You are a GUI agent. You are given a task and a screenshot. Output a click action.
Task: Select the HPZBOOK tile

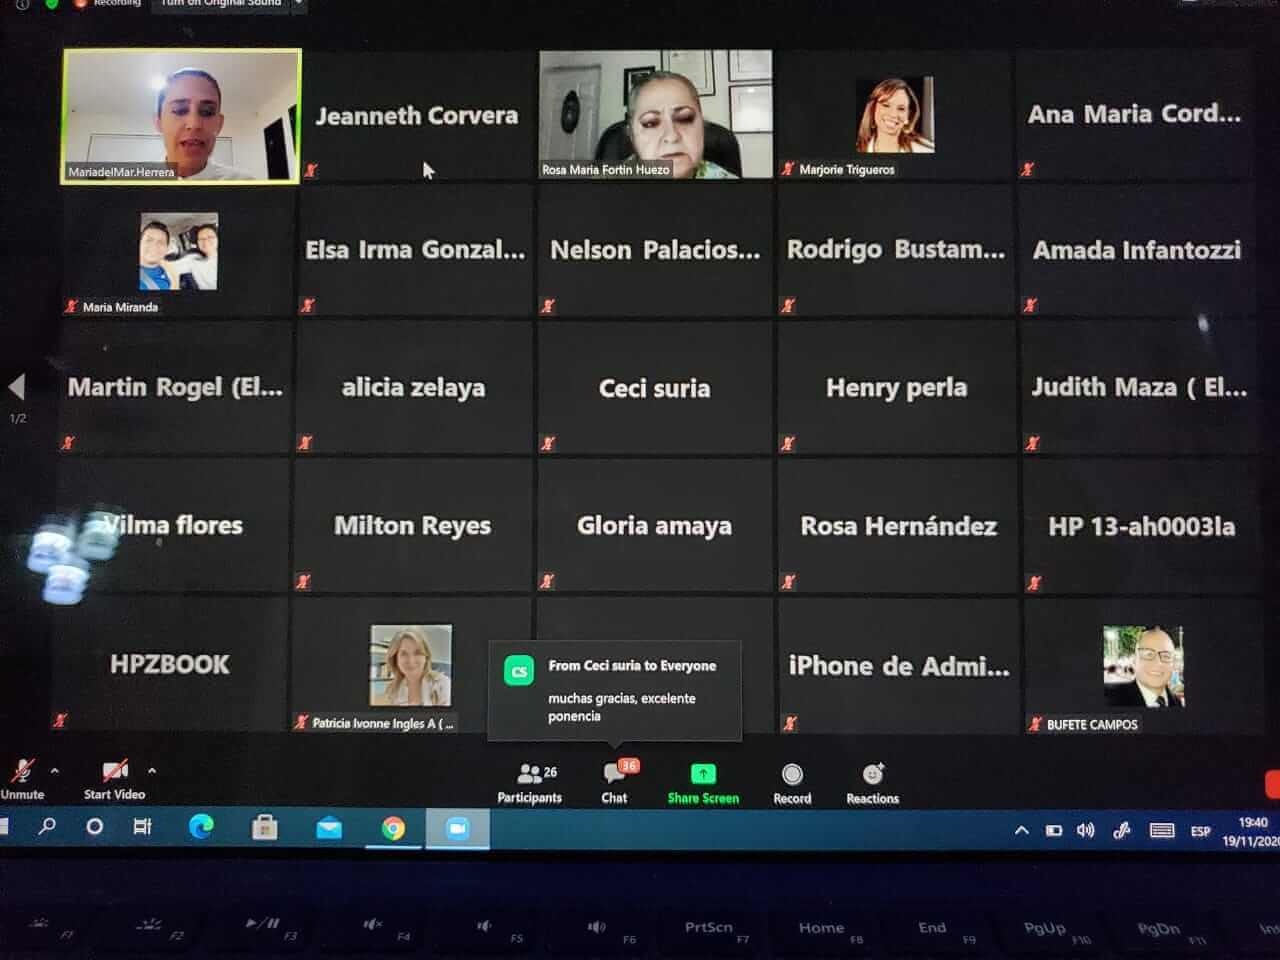[170, 665]
